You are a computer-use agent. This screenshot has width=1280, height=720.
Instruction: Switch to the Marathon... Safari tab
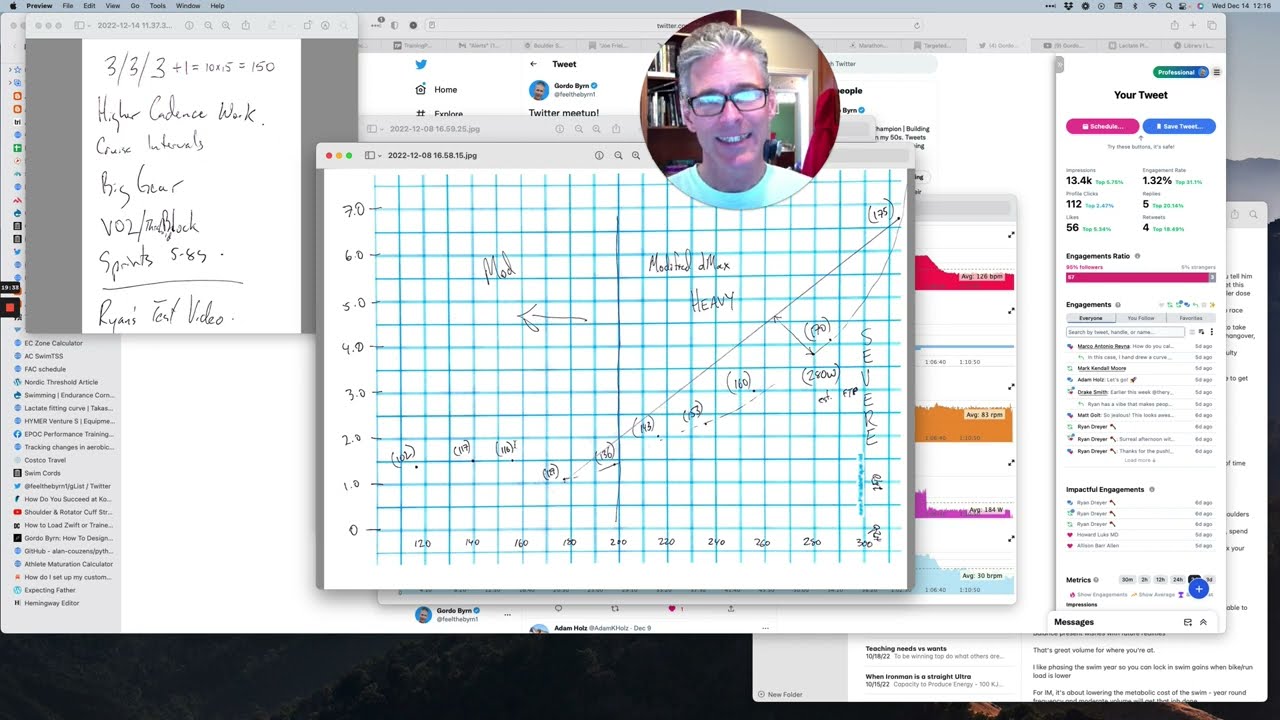[871, 46]
